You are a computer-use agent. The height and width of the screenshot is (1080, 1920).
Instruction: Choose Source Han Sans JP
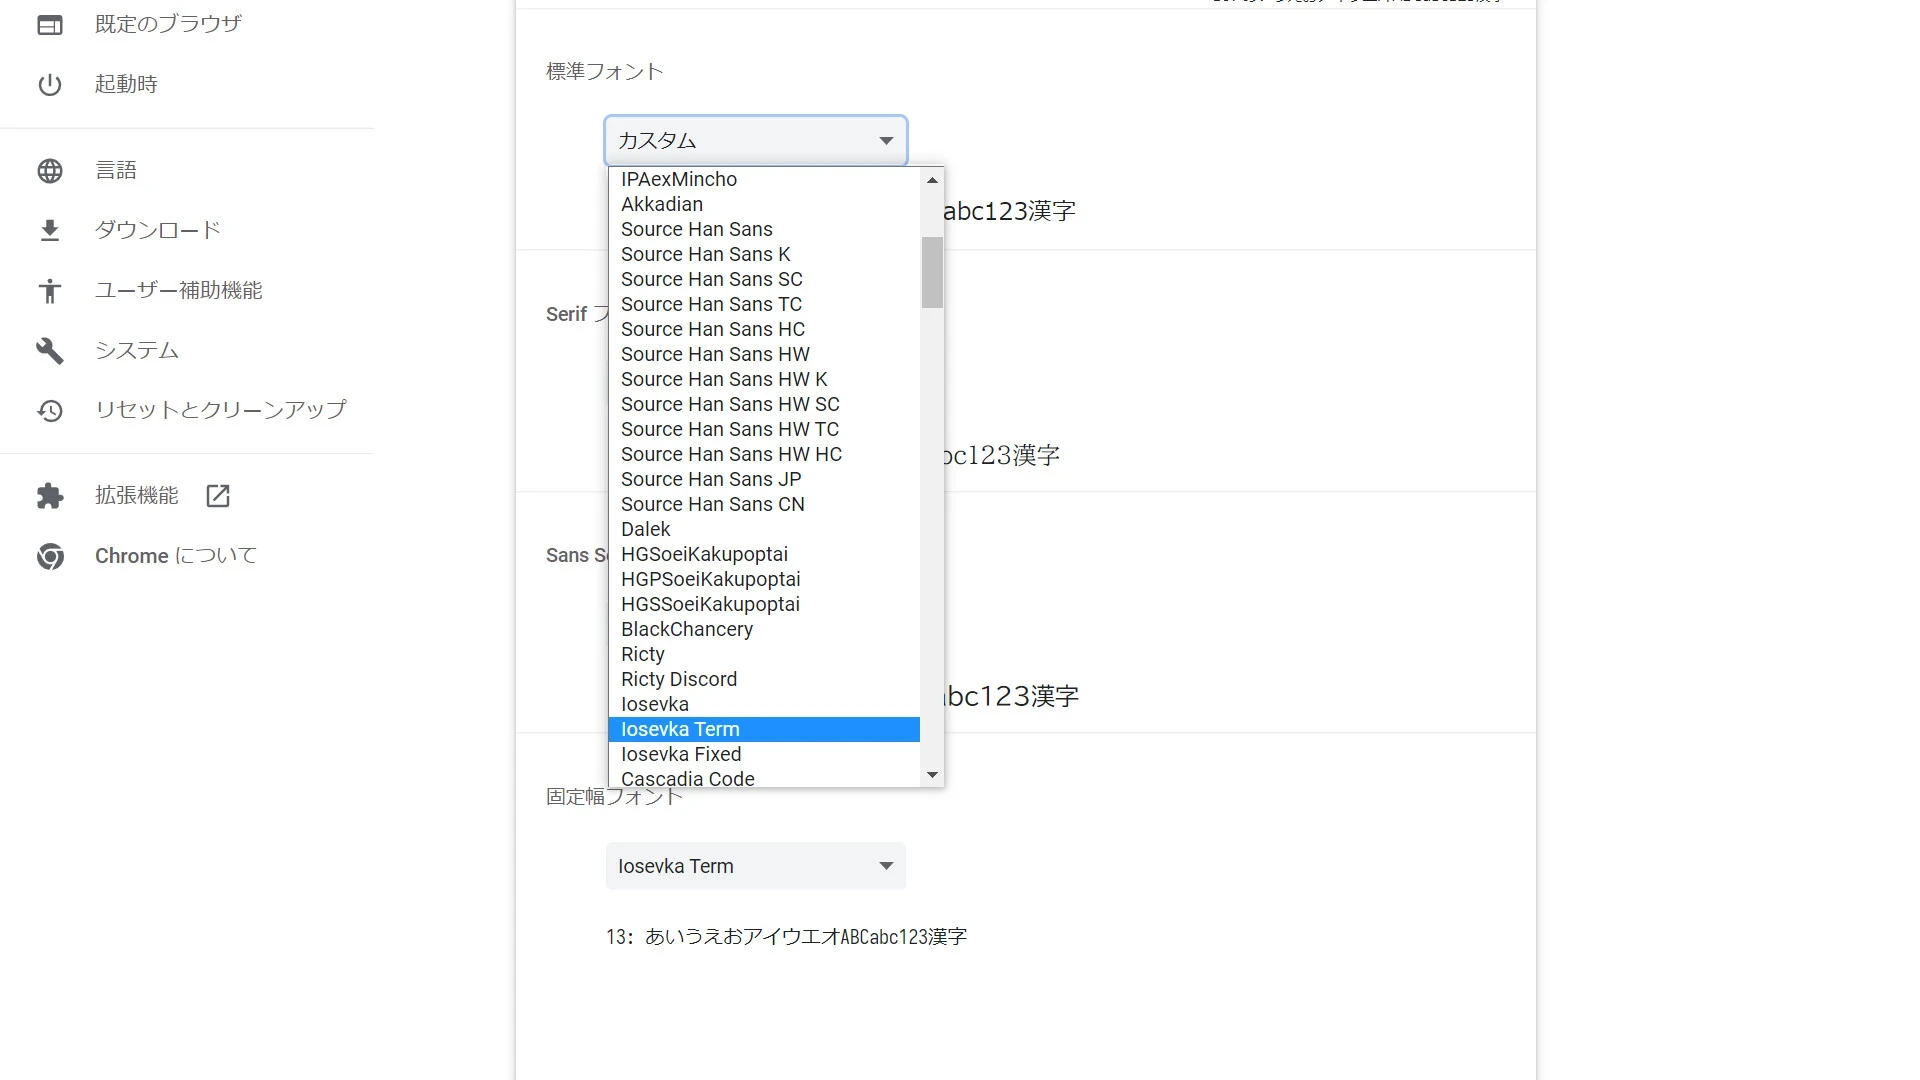[764, 479]
